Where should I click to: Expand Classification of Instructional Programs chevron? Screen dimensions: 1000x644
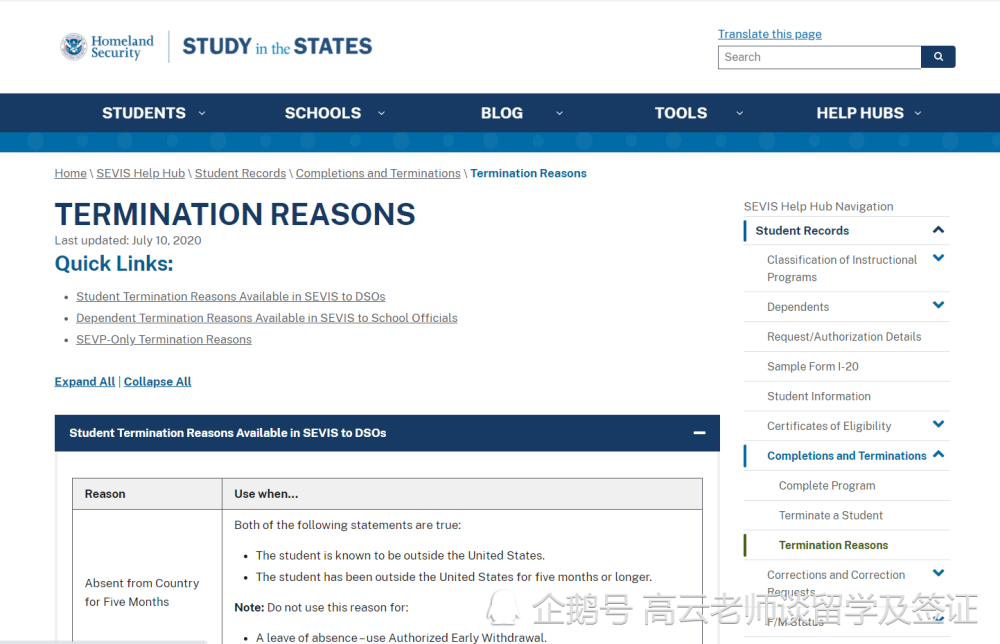click(938, 258)
